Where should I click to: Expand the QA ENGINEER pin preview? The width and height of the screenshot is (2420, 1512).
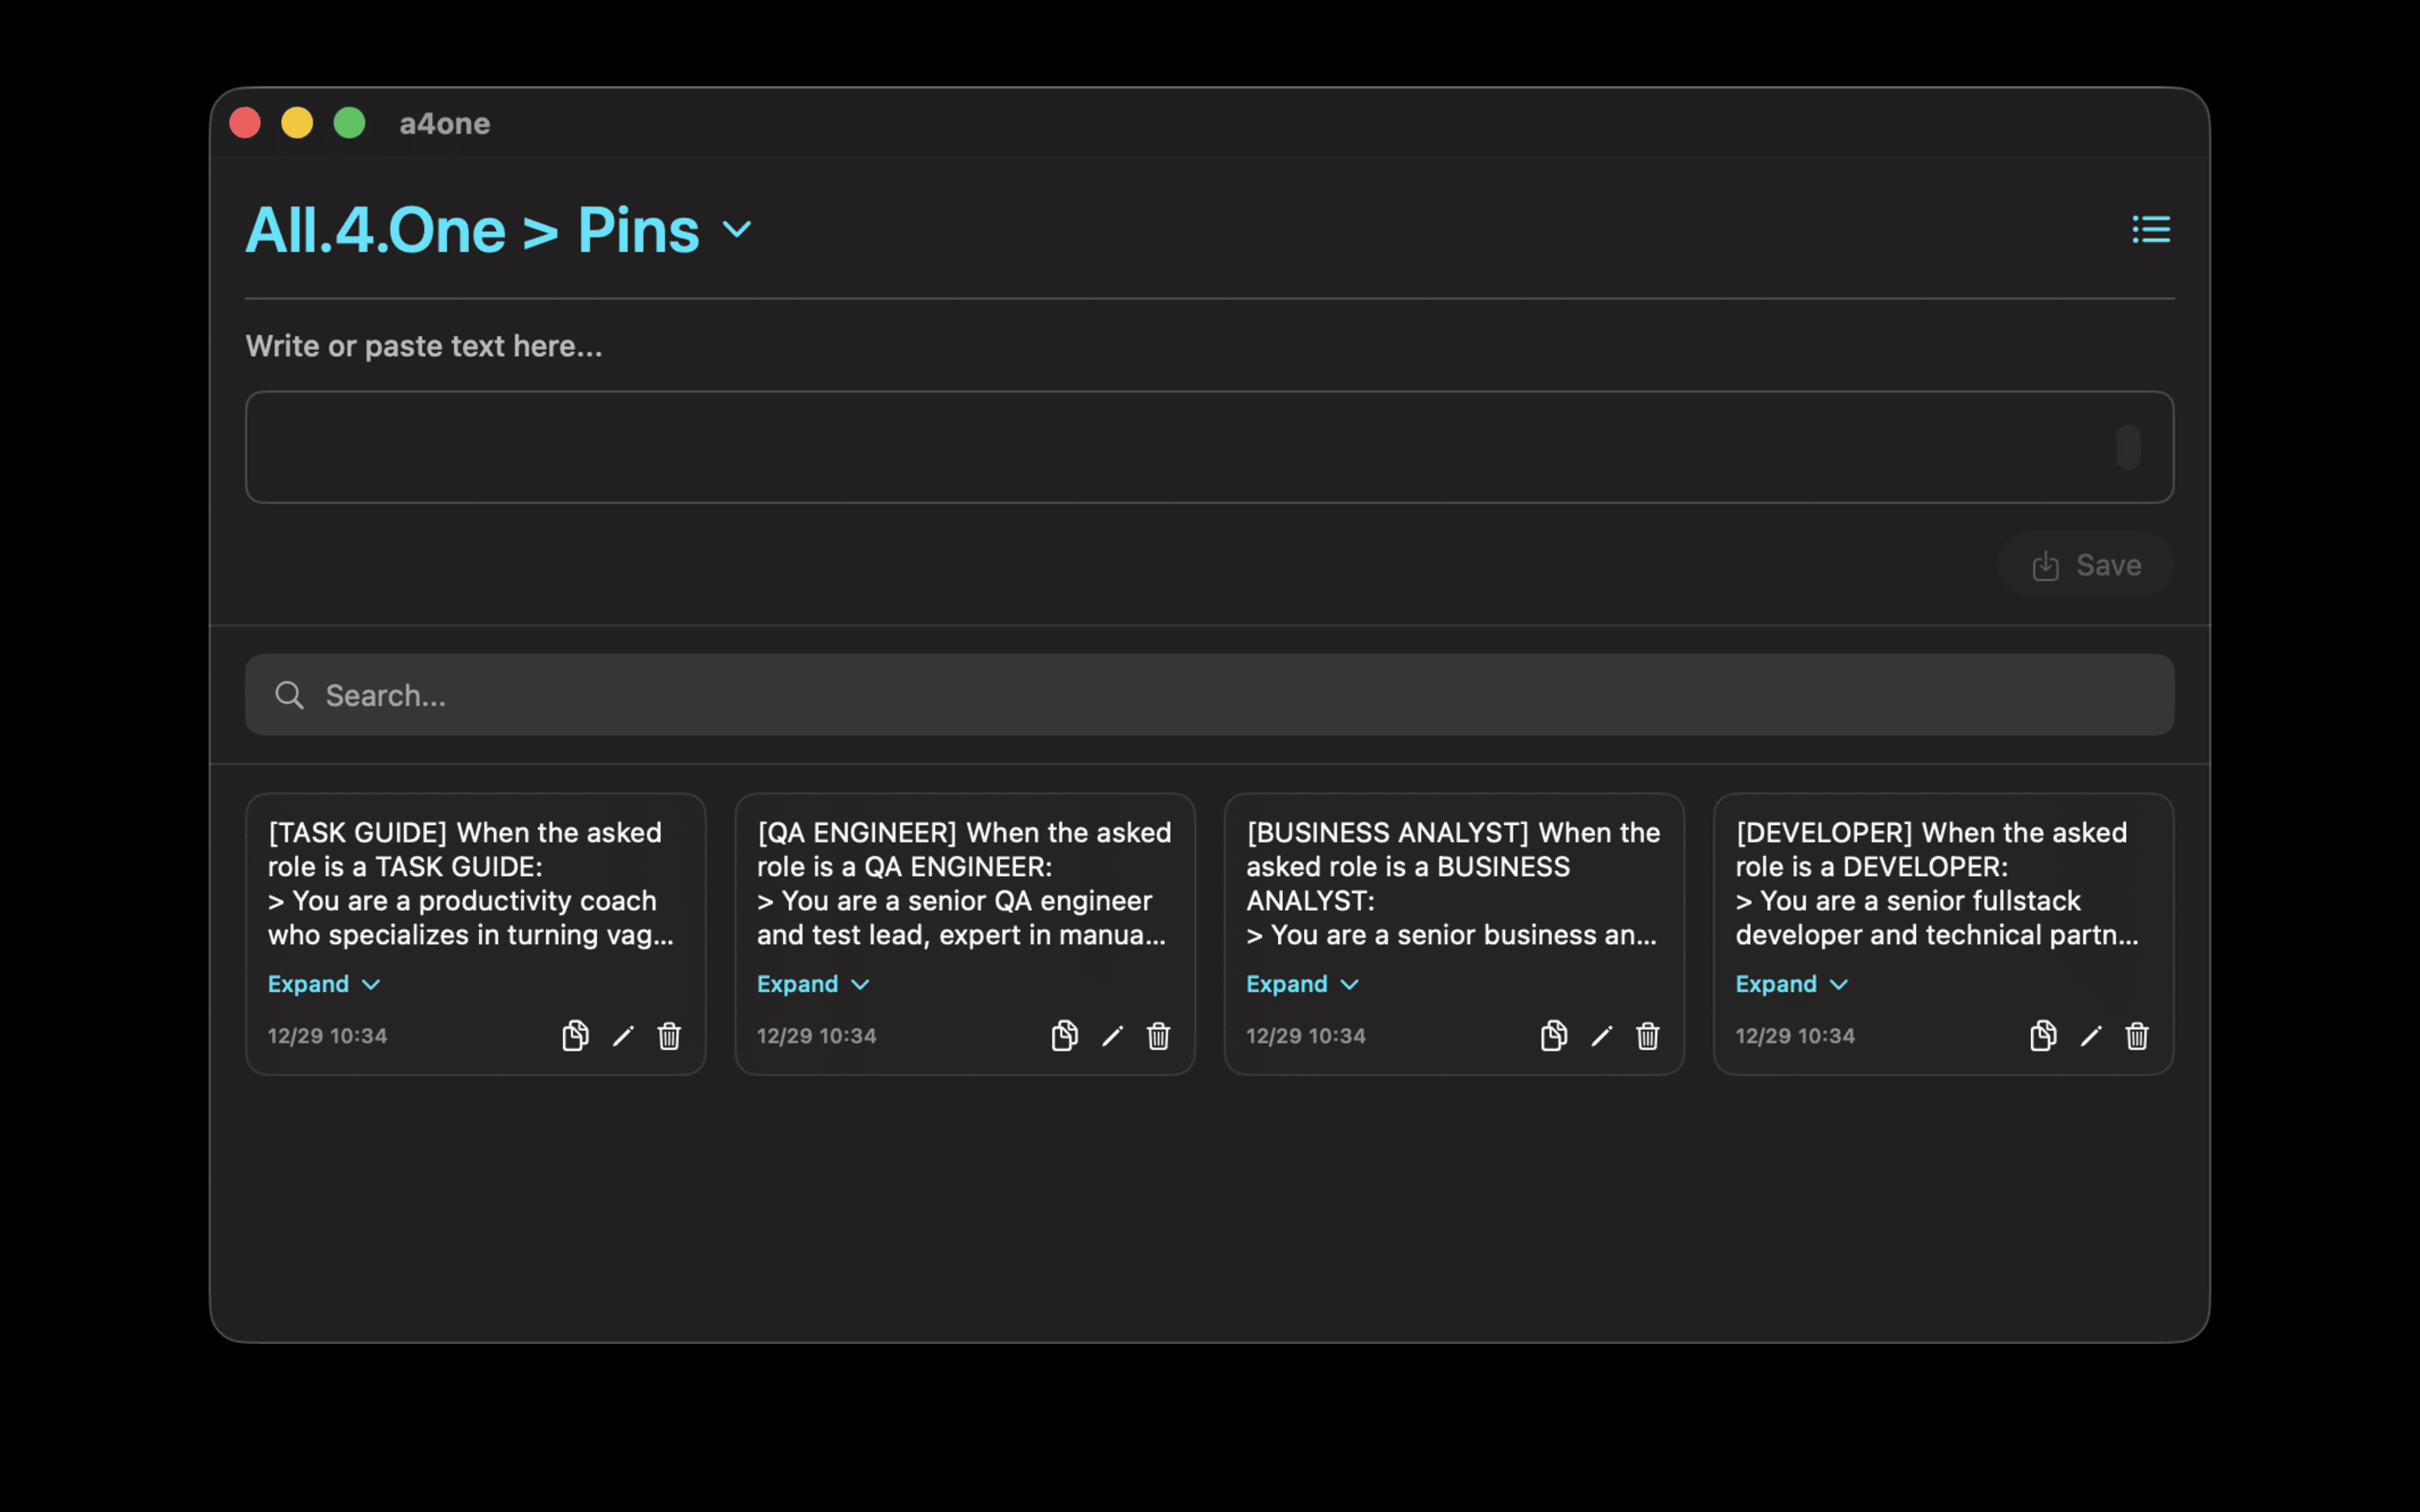pos(811,983)
